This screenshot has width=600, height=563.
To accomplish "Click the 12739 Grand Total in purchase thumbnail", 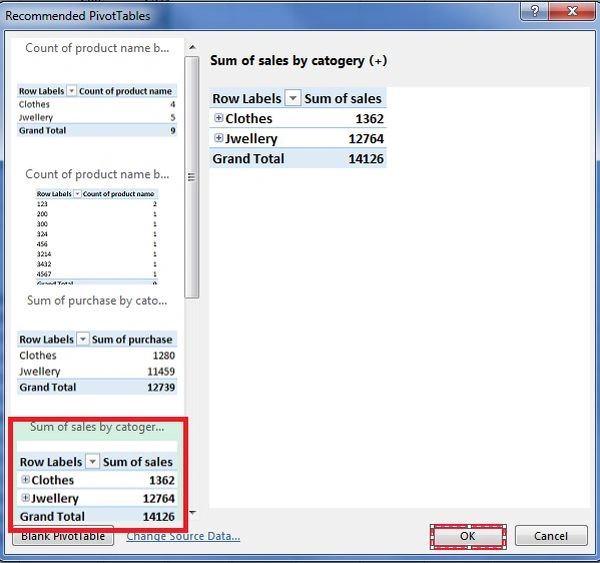I will point(161,387).
